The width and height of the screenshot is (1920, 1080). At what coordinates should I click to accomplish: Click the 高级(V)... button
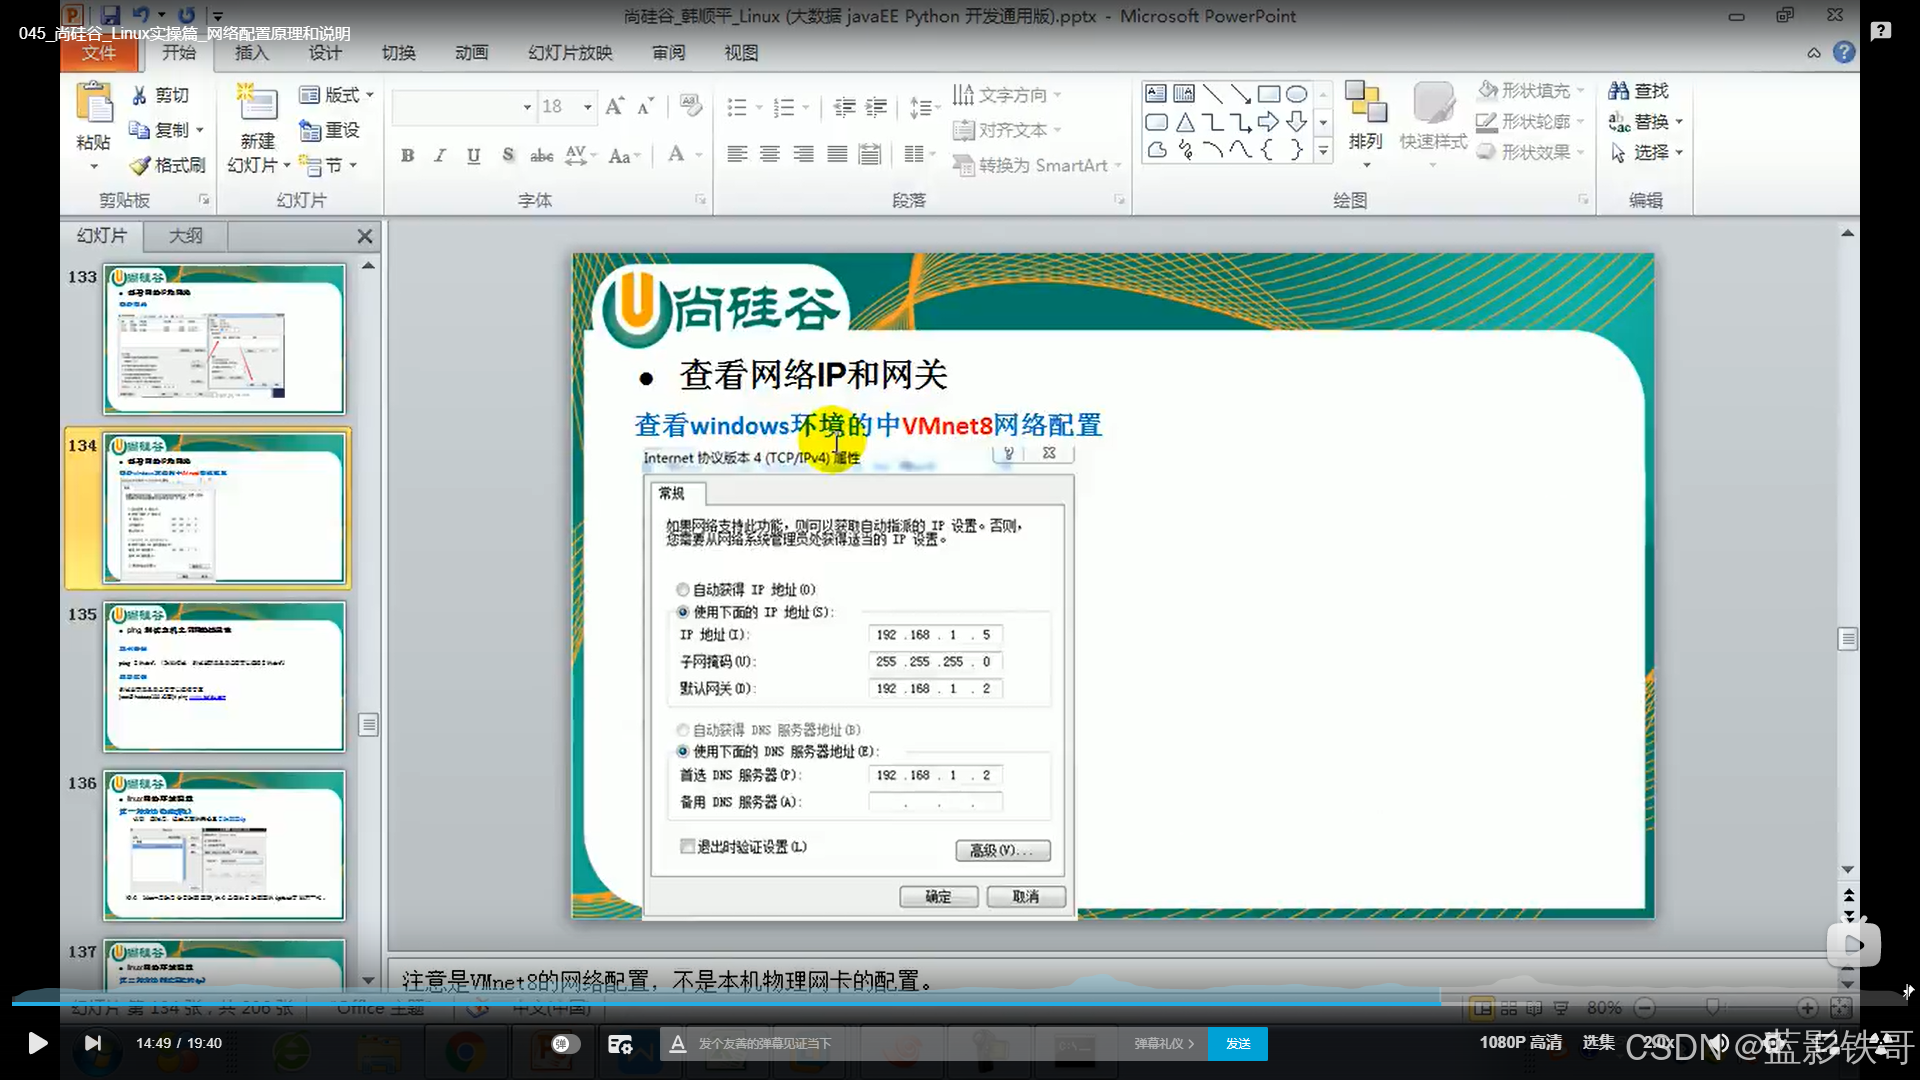pos(1002,850)
